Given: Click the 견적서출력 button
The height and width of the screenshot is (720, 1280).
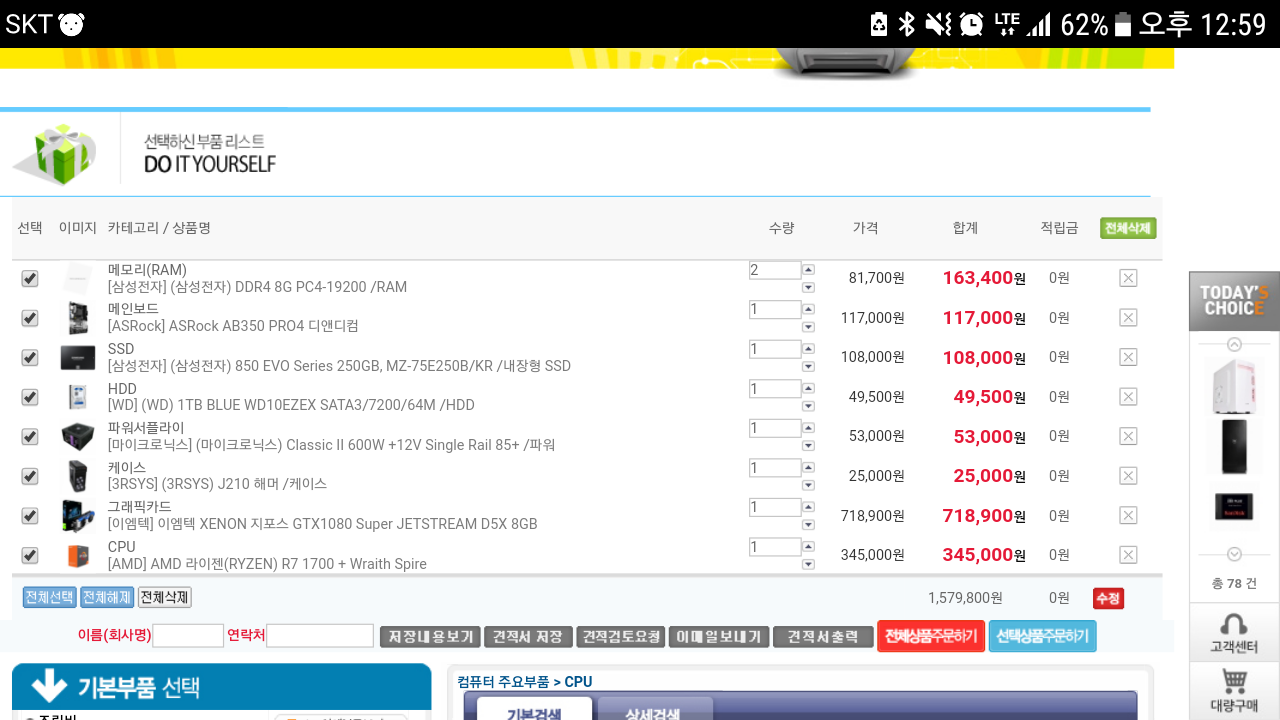Looking at the screenshot, I should (823, 636).
